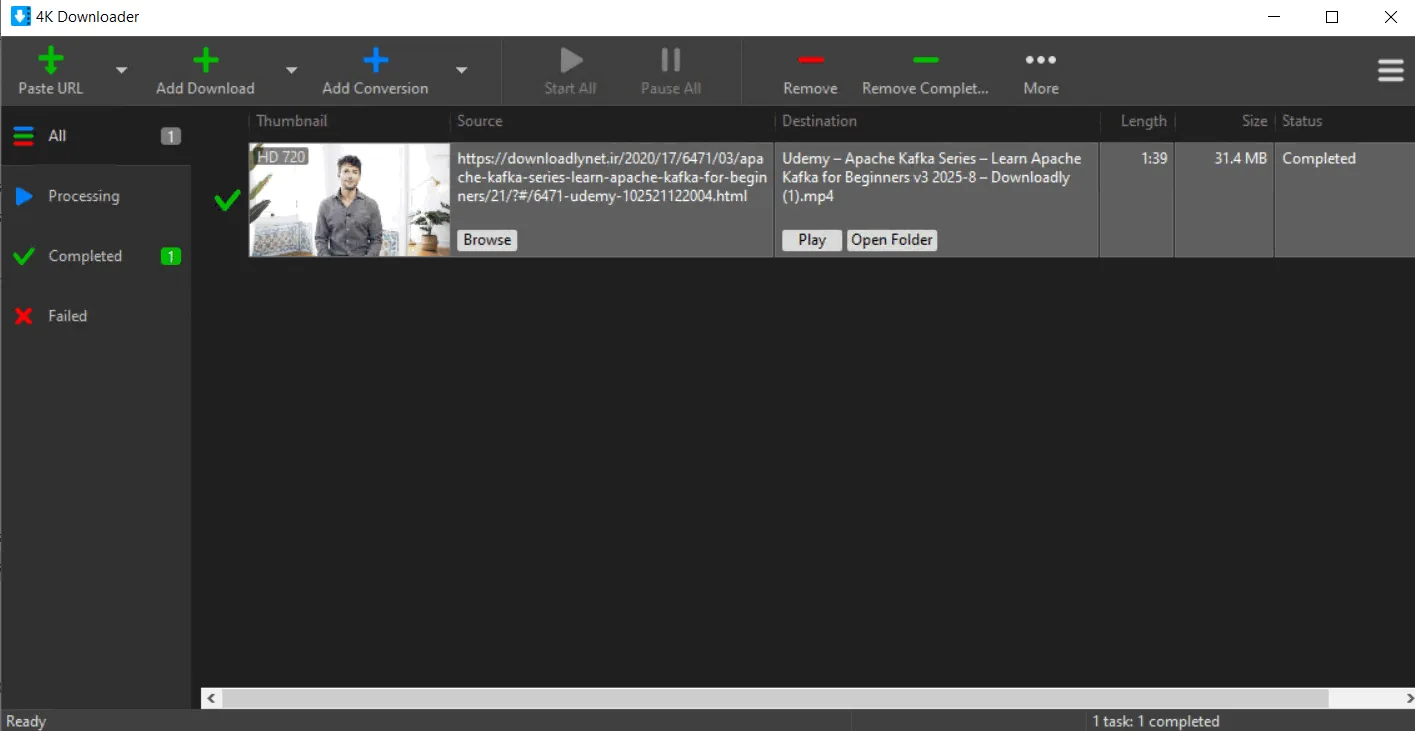This screenshot has width=1415, height=731.
Task: Click the green checkmark beside the download row
Action: pyautogui.click(x=227, y=200)
